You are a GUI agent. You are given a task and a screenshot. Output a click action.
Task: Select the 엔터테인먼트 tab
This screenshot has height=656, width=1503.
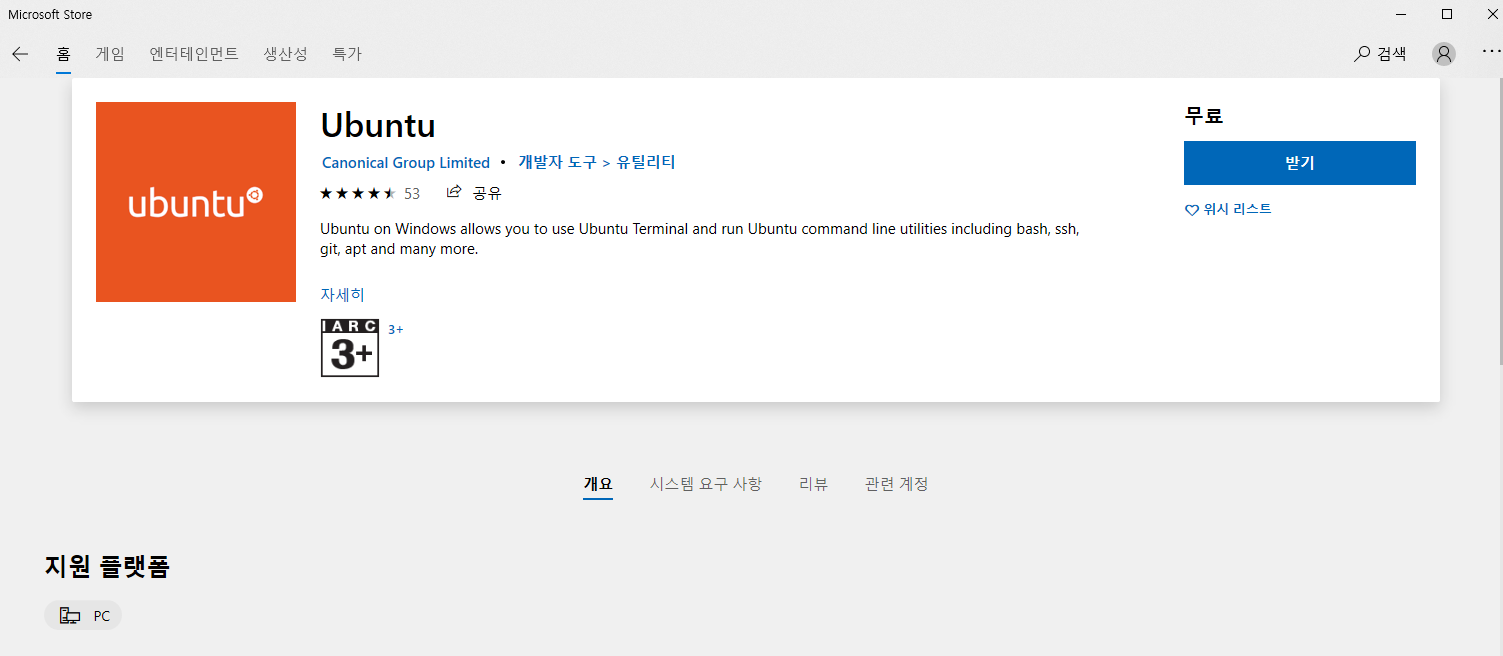(194, 54)
